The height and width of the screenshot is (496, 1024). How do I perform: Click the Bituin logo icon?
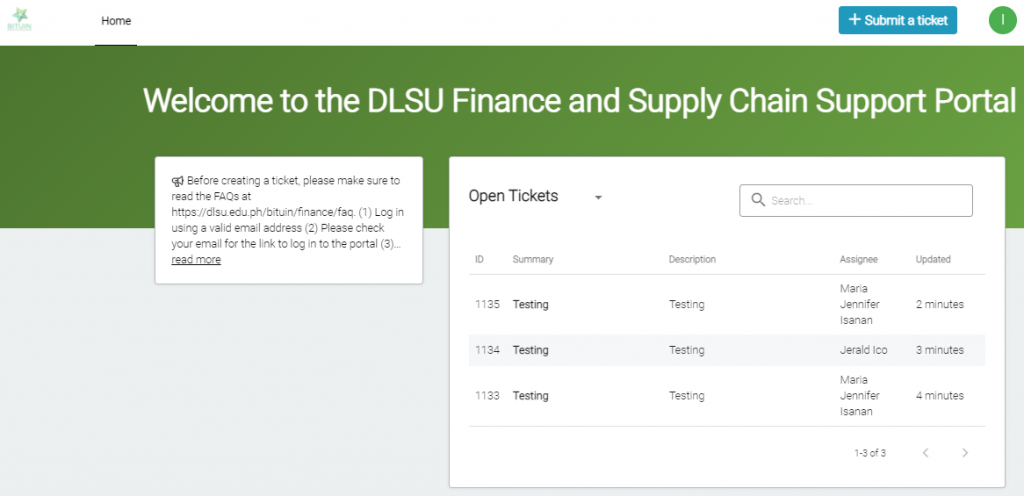tap(20, 21)
